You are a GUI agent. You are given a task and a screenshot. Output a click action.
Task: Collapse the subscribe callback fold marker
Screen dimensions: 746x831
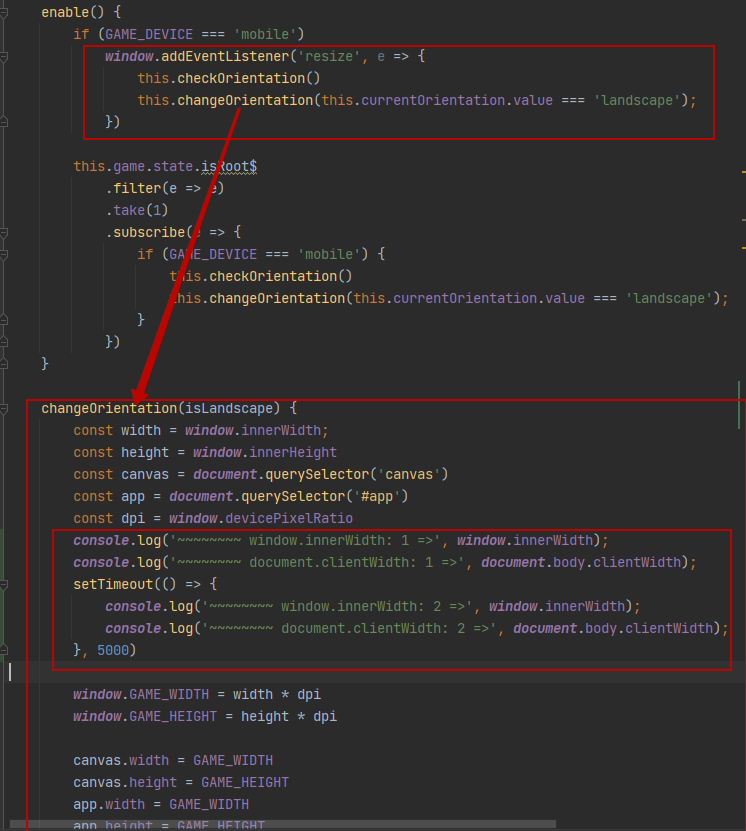[3, 232]
